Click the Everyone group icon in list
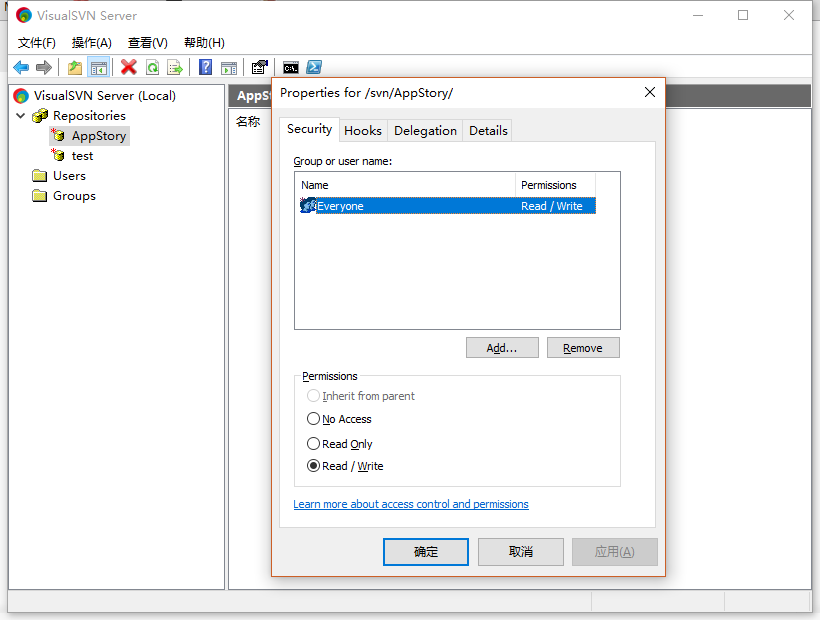The width and height of the screenshot is (820, 620). click(x=308, y=205)
